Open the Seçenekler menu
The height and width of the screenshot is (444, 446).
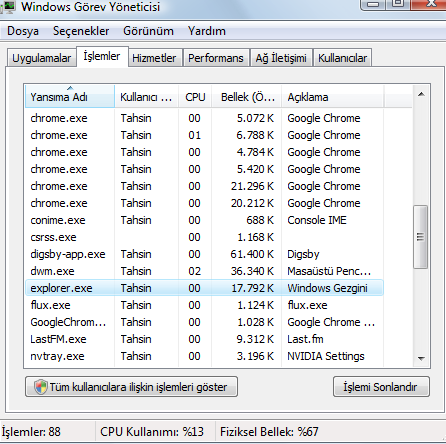(81, 31)
